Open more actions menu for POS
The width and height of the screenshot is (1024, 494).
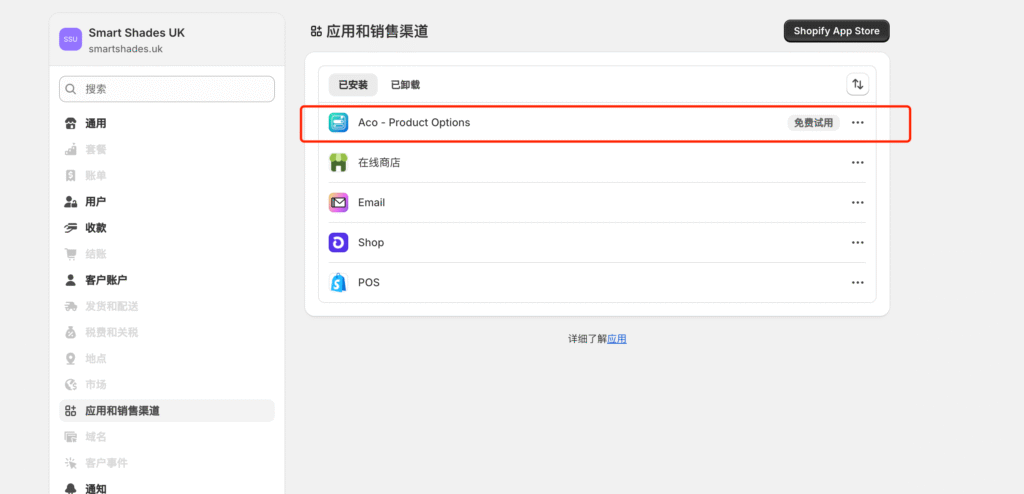tap(857, 282)
